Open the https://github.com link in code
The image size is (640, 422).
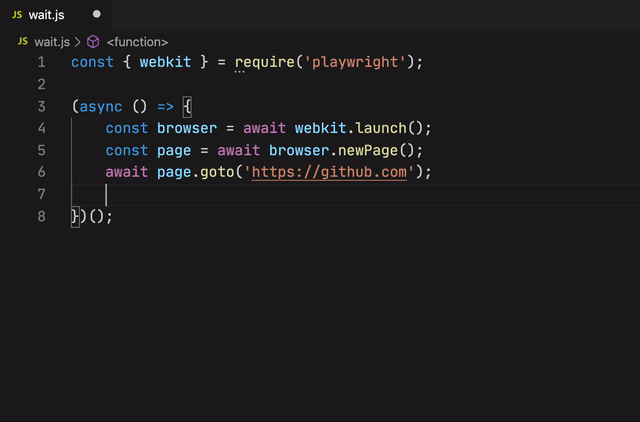click(329, 172)
